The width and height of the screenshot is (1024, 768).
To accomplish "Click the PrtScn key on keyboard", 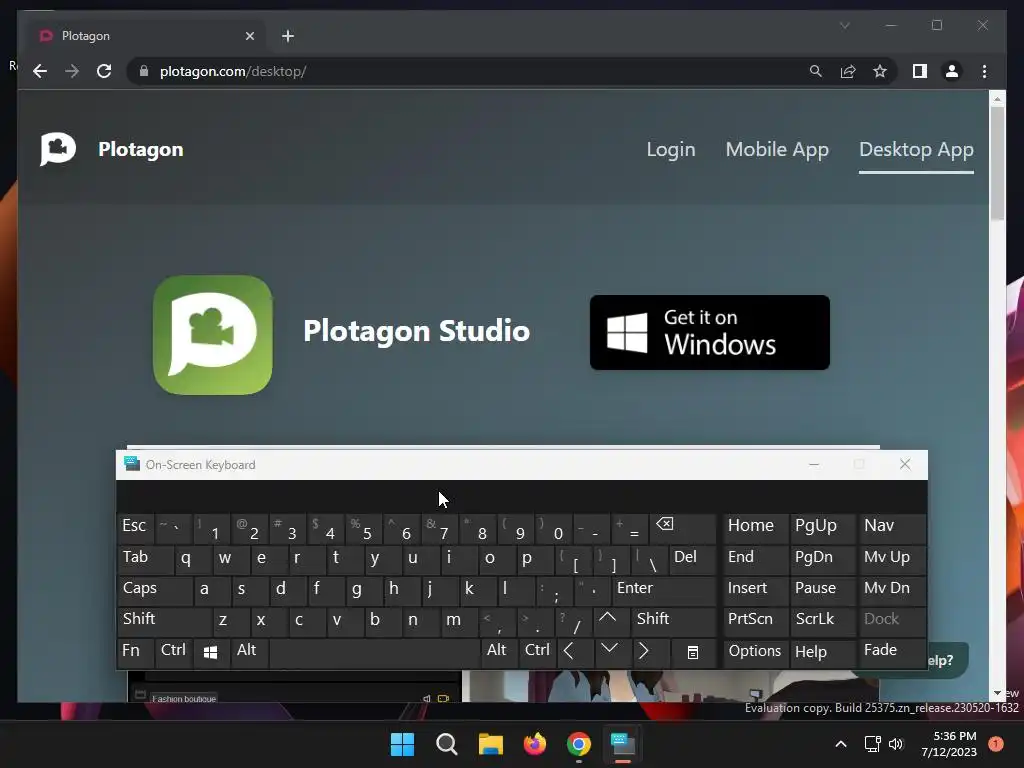I will coord(755,620).
